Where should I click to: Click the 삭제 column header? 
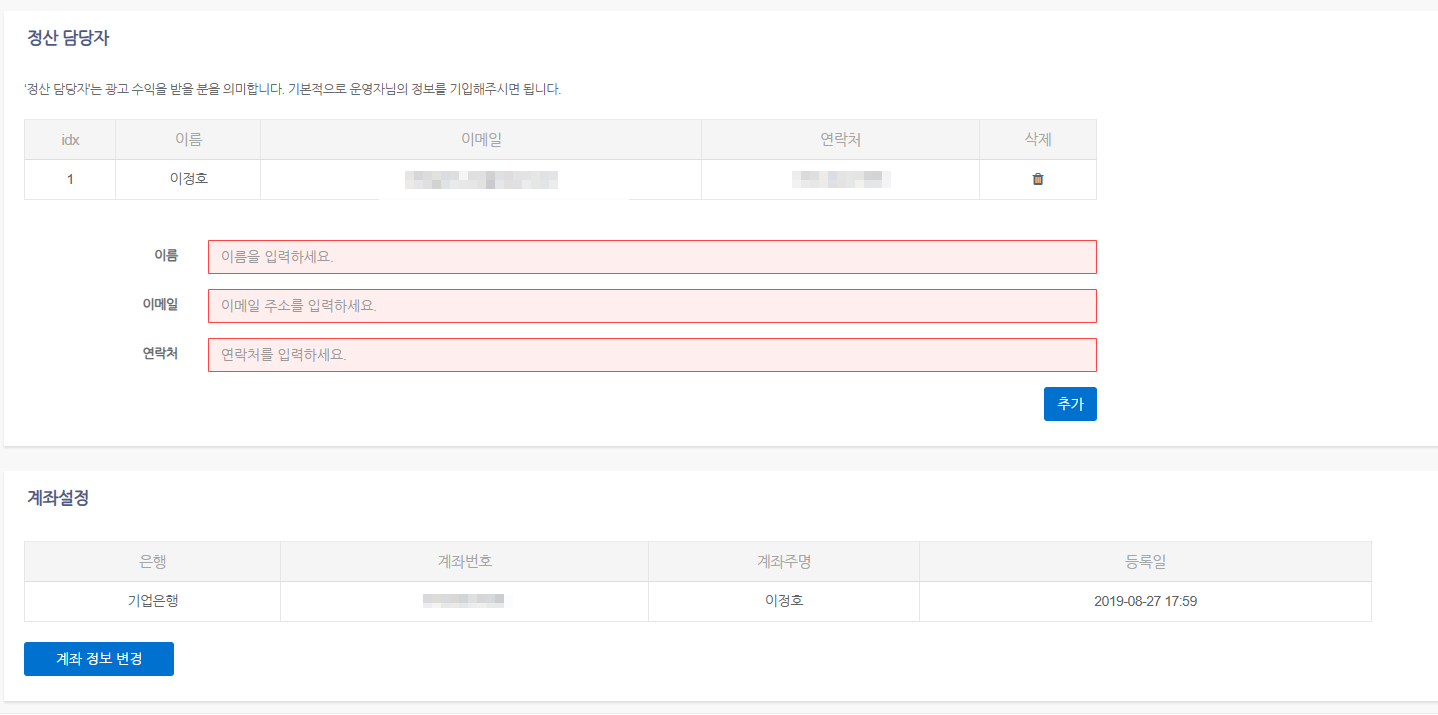pyautogui.click(x=1037, y=139)
